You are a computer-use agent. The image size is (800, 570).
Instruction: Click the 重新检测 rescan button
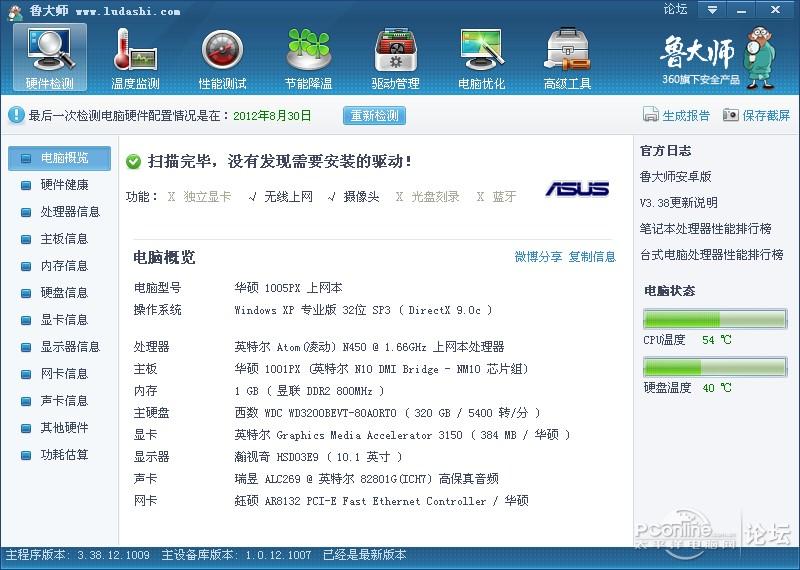(x=374, y=115)
